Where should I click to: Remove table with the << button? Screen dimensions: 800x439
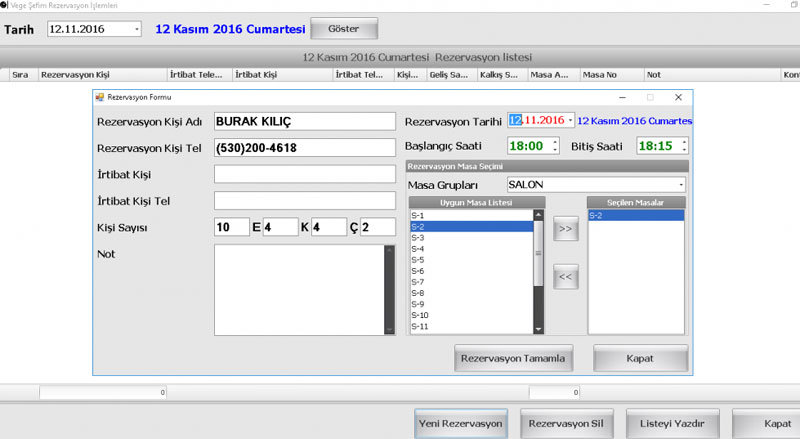565,277
